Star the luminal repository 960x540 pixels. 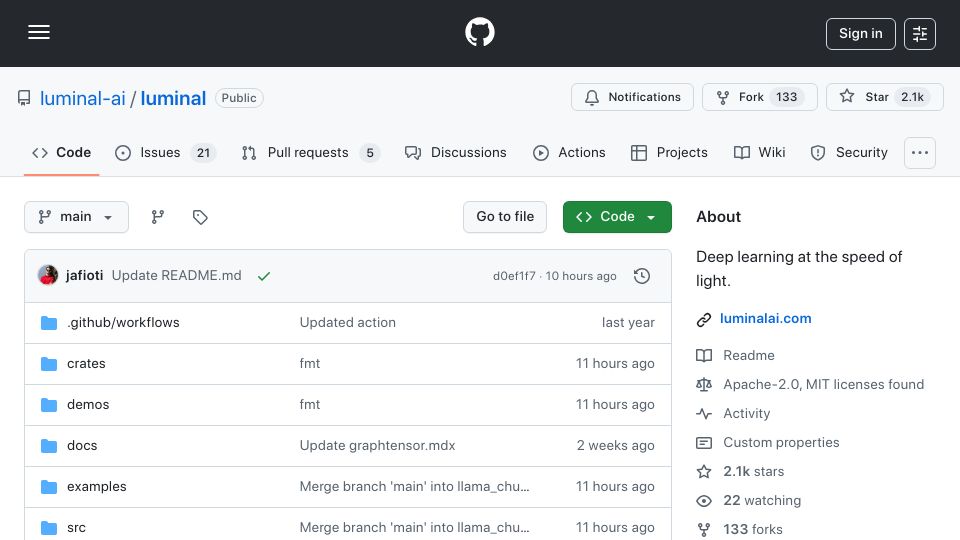click(x=884, y=97)
